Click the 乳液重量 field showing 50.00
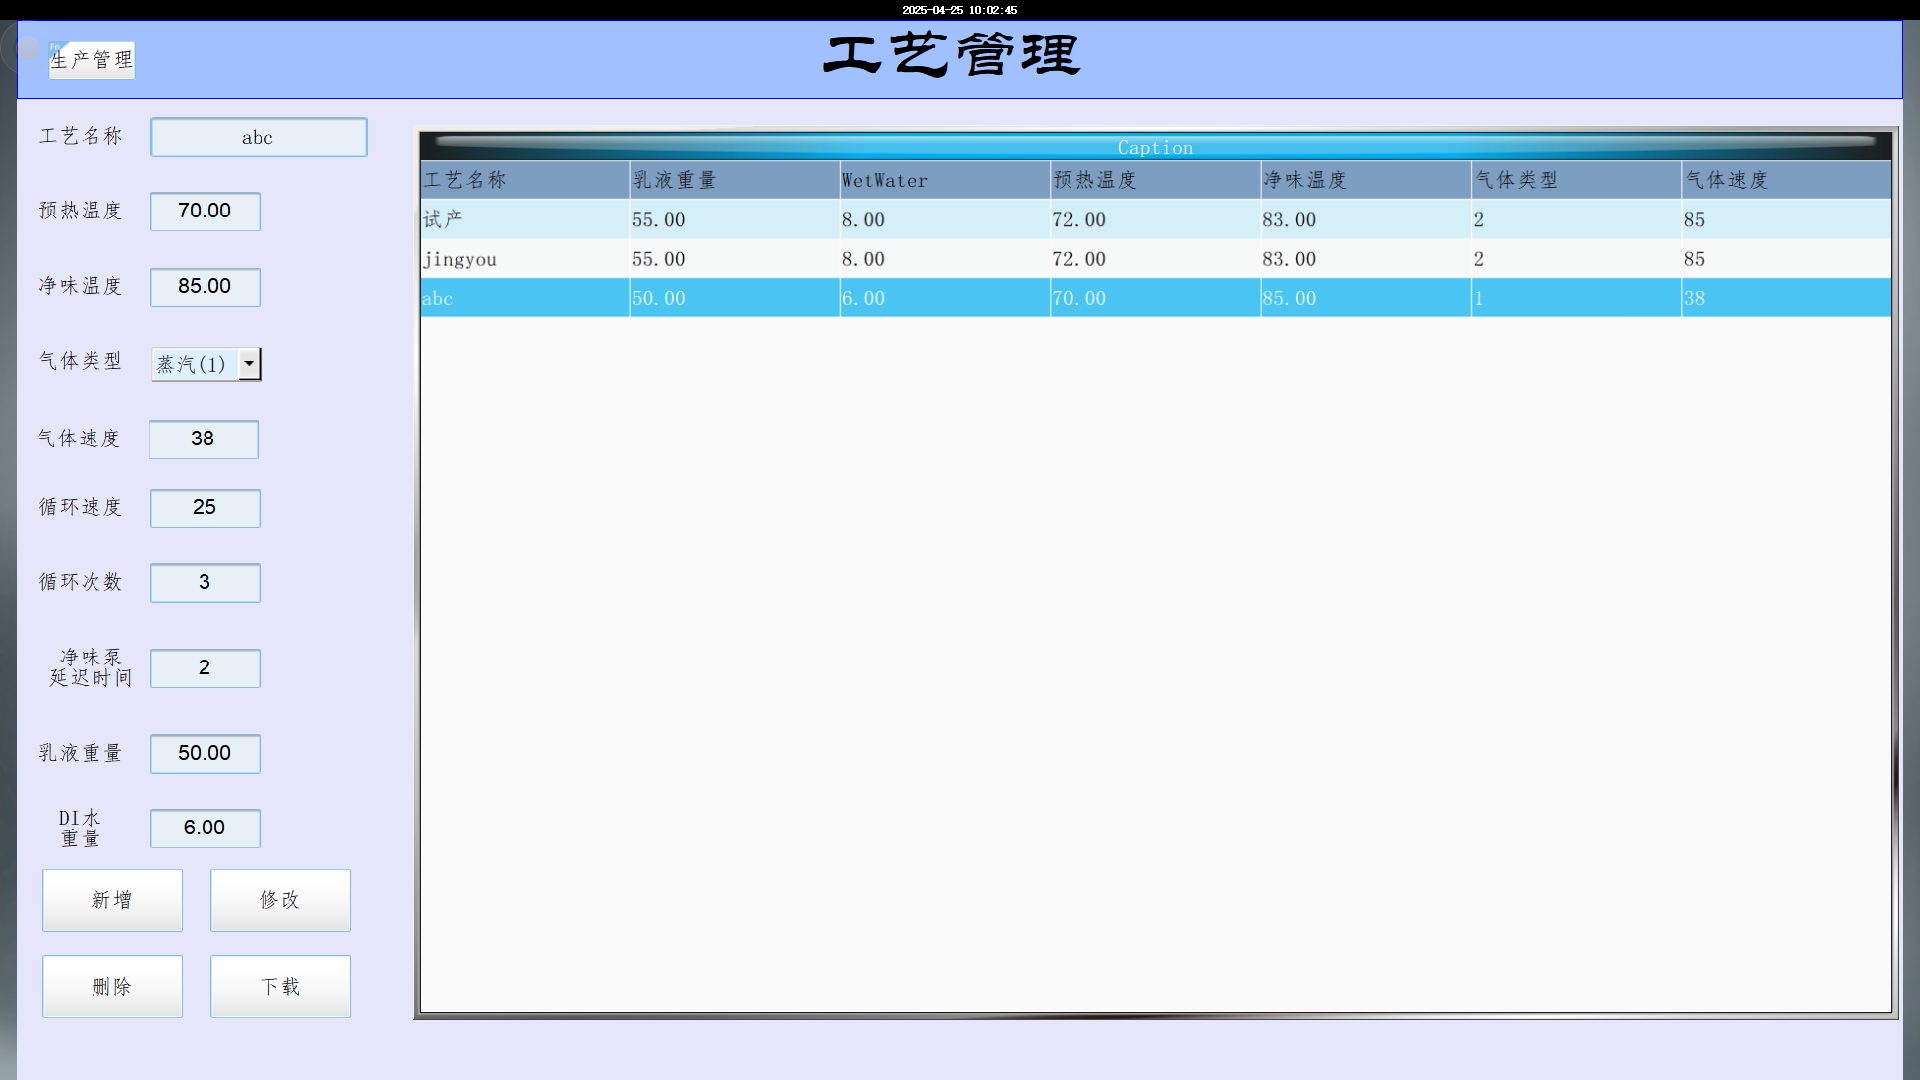This screenshot has width=1920, height=1080. [205, 753]
